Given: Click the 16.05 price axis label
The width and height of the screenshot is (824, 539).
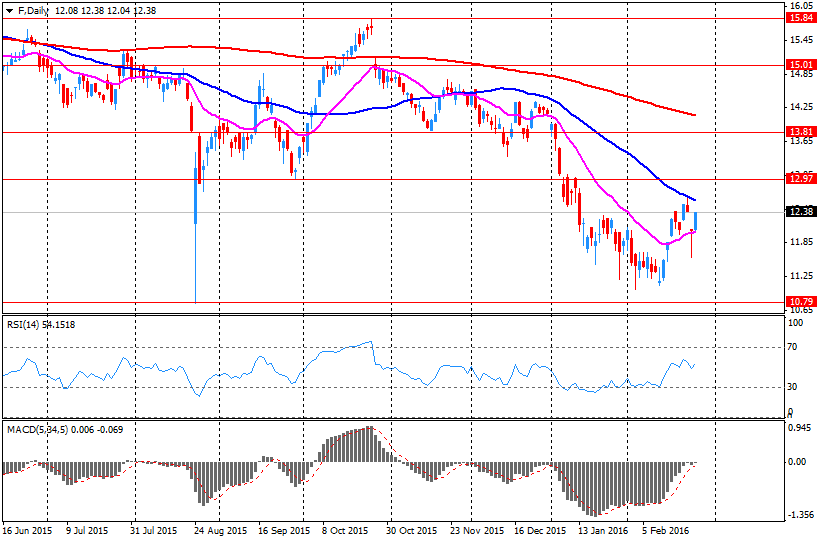Looking at the screenshot, I should (x=801, y=6).
